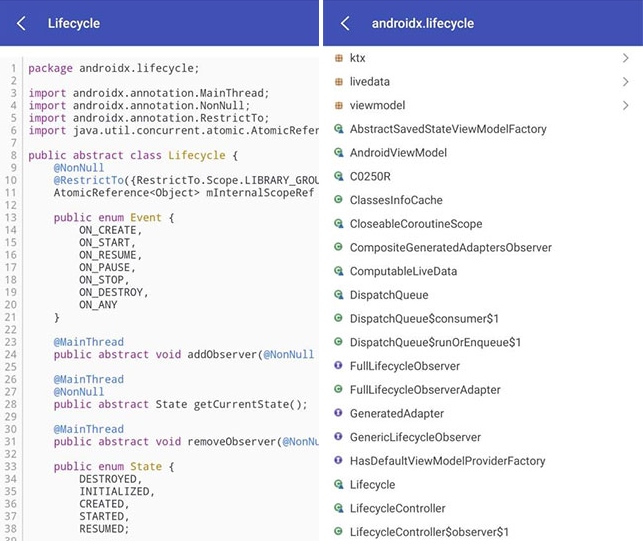Select CloseableCoroutineScope in the list
Viewport: 643px width, 547px height.
click(415, 224)
